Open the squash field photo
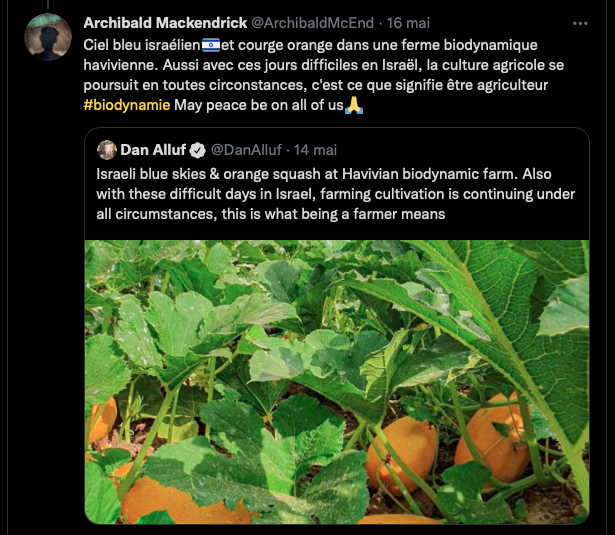Screen dimensions: 615x535 (337, 382)
